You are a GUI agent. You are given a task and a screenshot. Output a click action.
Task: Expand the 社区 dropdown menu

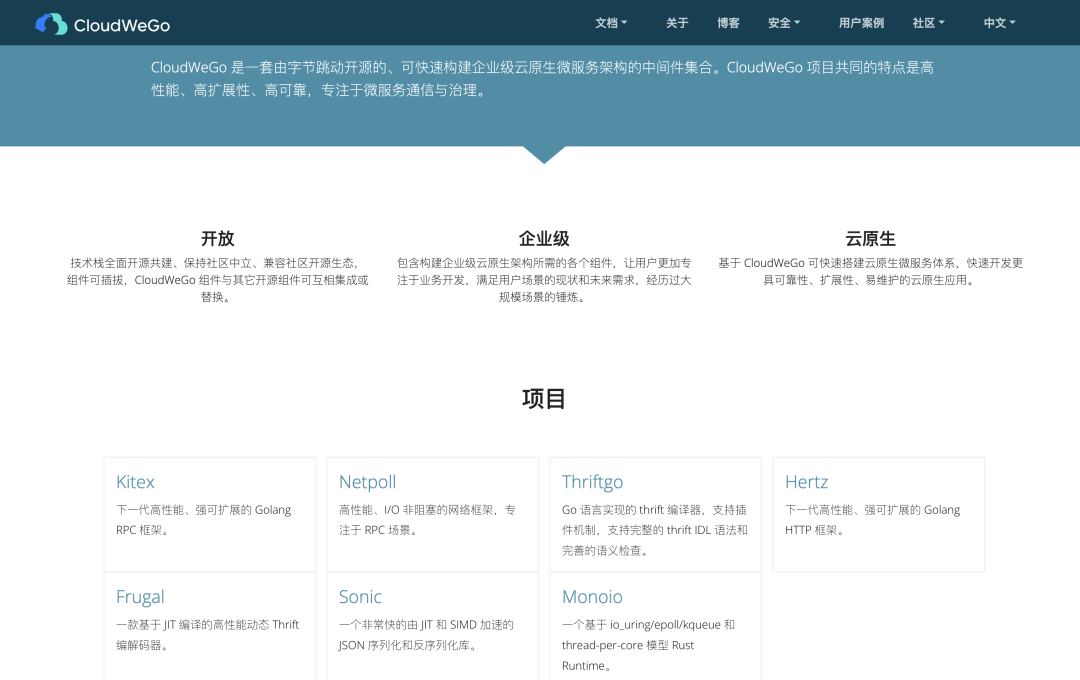tap(928, 23)
